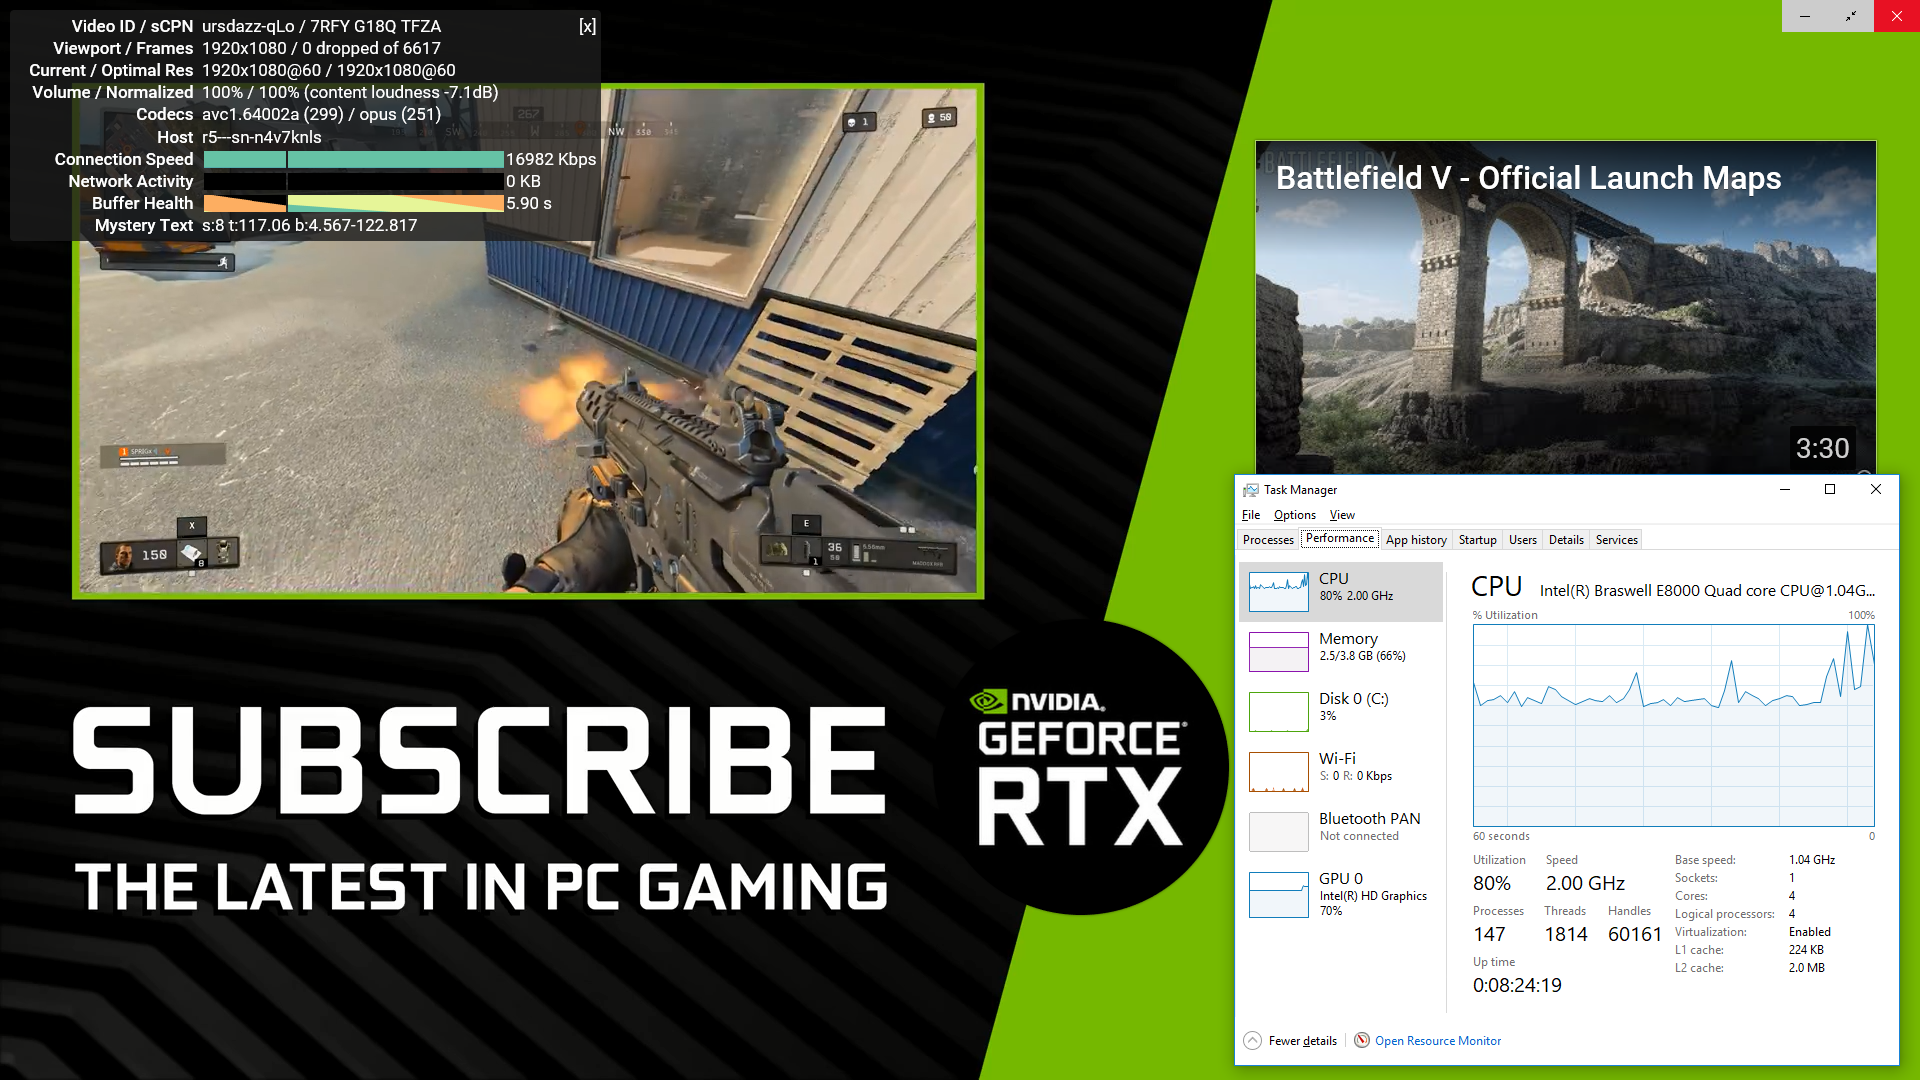
Task: Select the Wi-Fi activity thumbnail
Action: click(x=1278, y=772)
